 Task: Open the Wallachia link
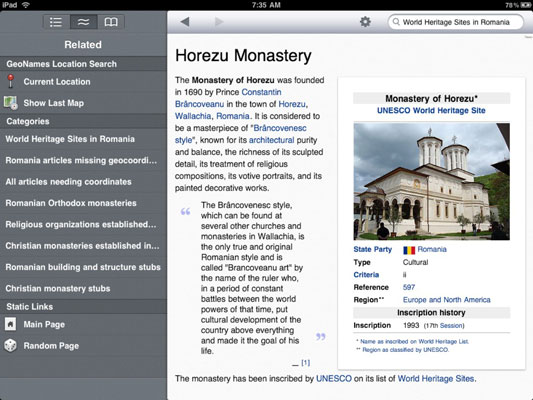(193, 116)
